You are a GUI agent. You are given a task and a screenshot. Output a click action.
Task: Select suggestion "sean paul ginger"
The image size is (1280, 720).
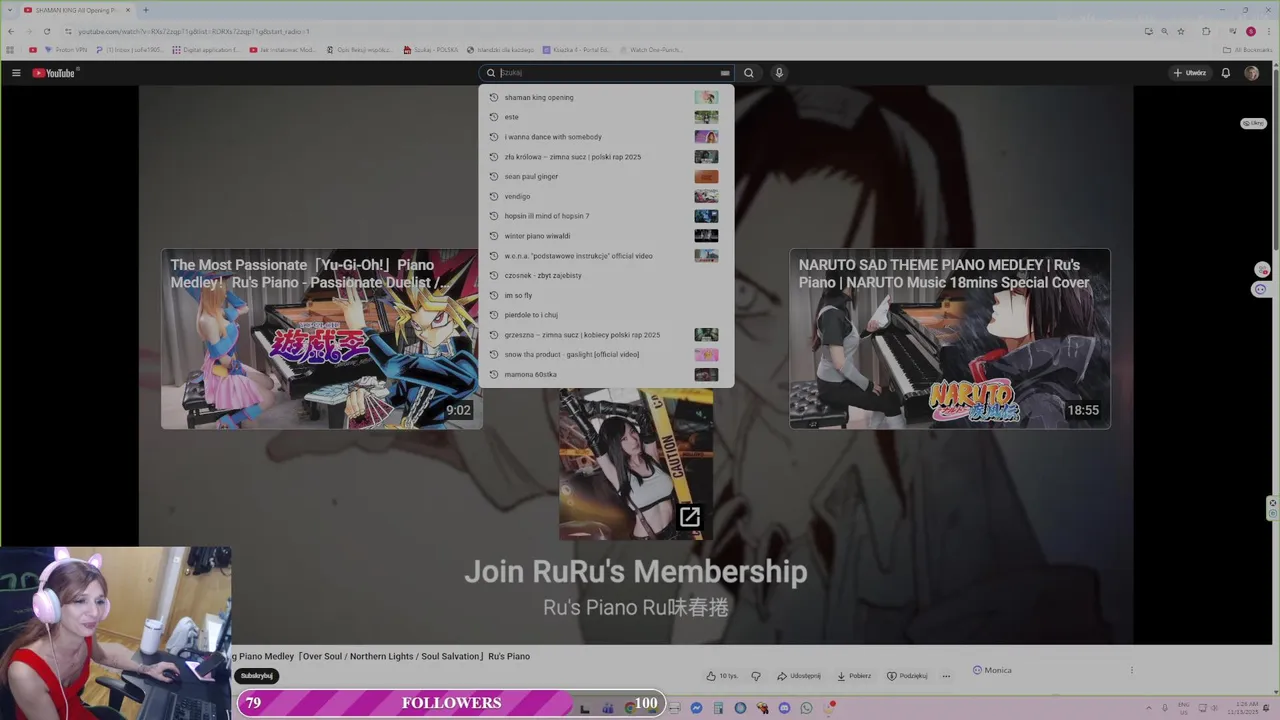point(605,176)
